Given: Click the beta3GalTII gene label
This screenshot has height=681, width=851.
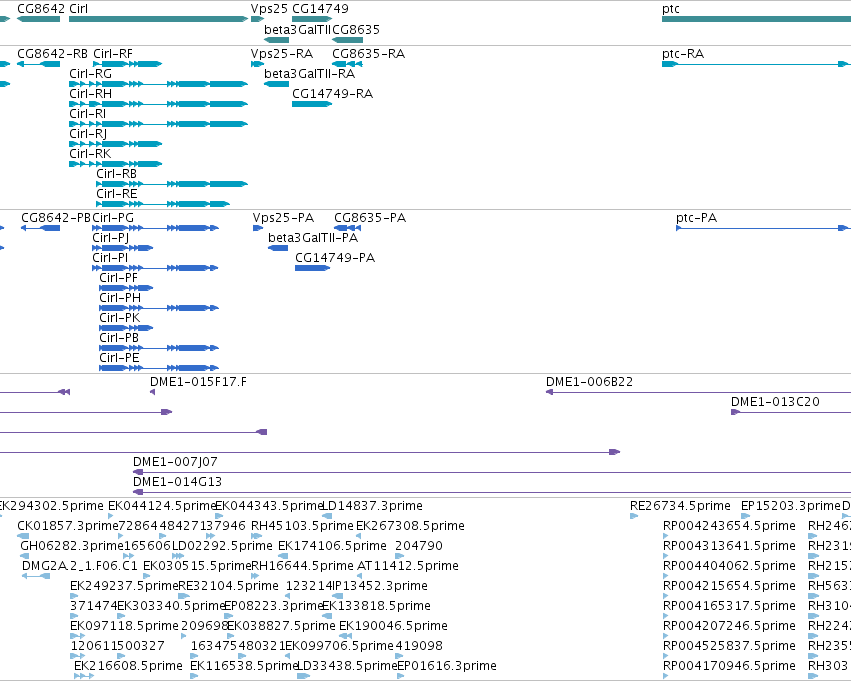Looking at the screenshot, I should (x=297, y=29).
